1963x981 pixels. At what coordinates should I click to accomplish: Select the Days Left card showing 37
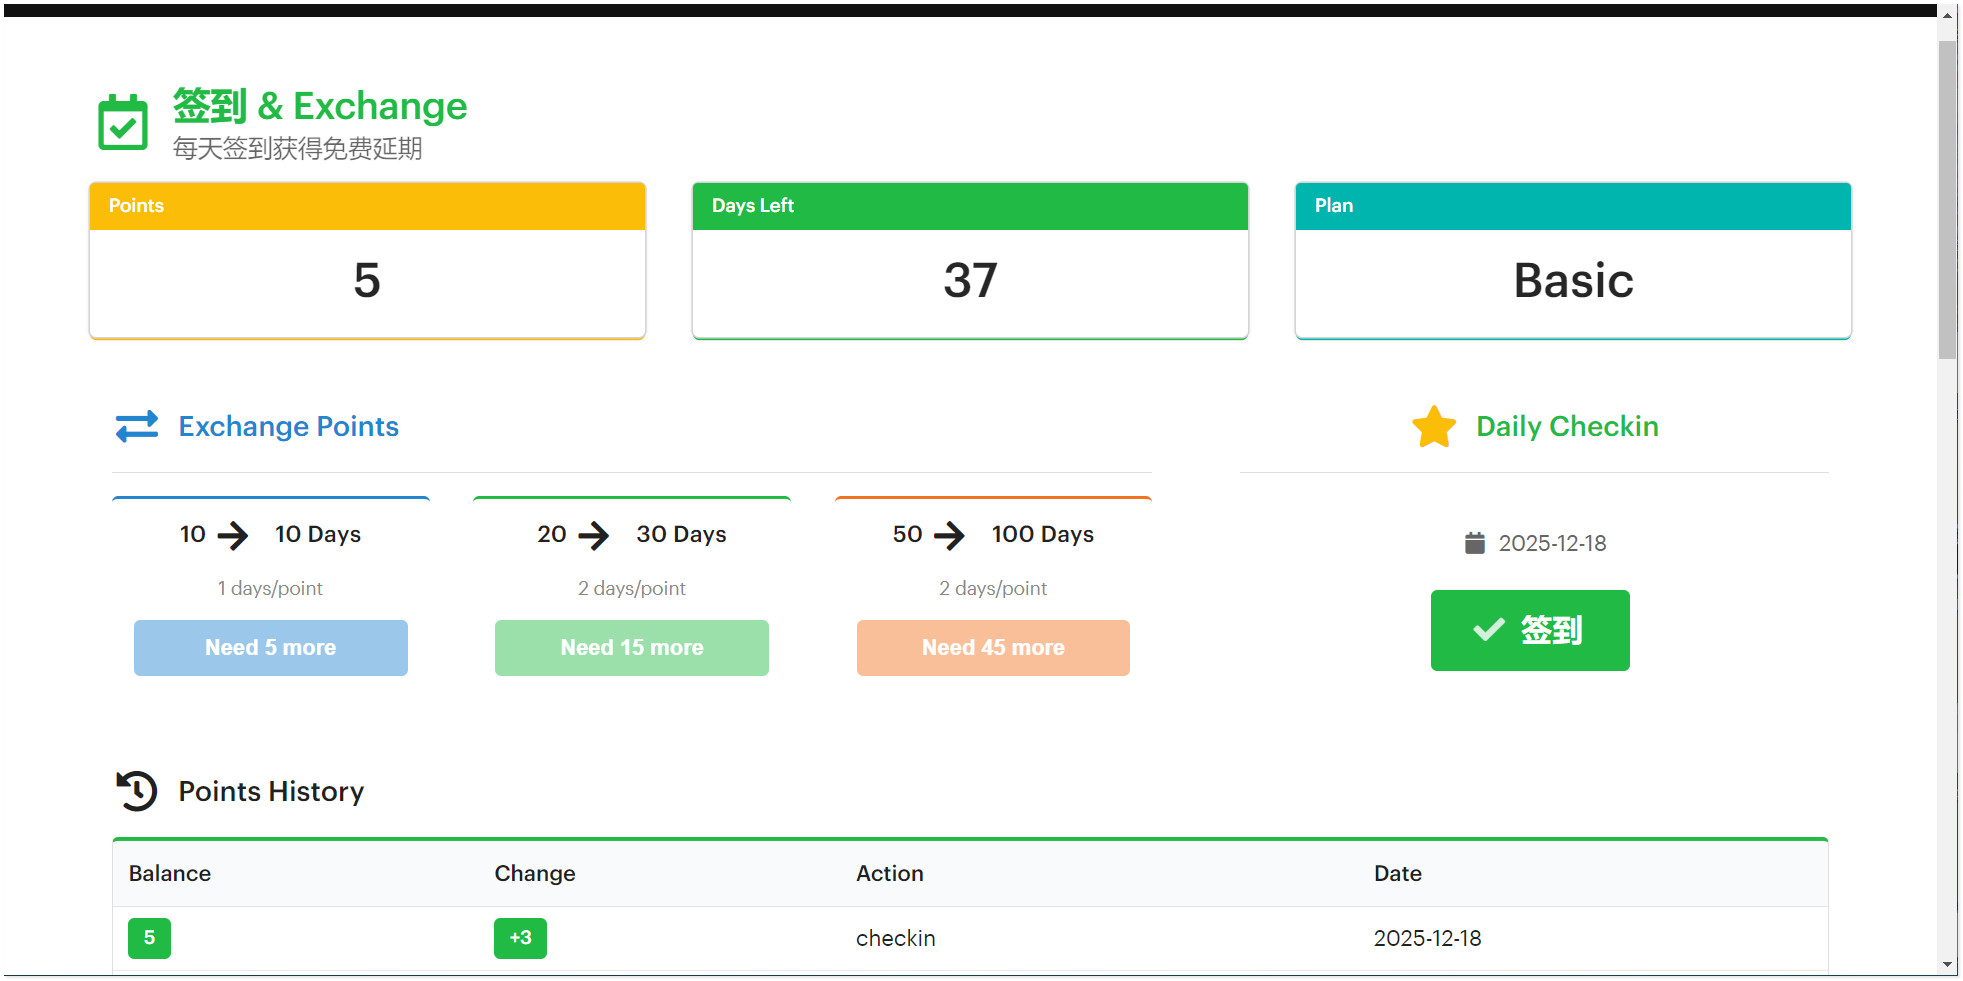(969, 280)
